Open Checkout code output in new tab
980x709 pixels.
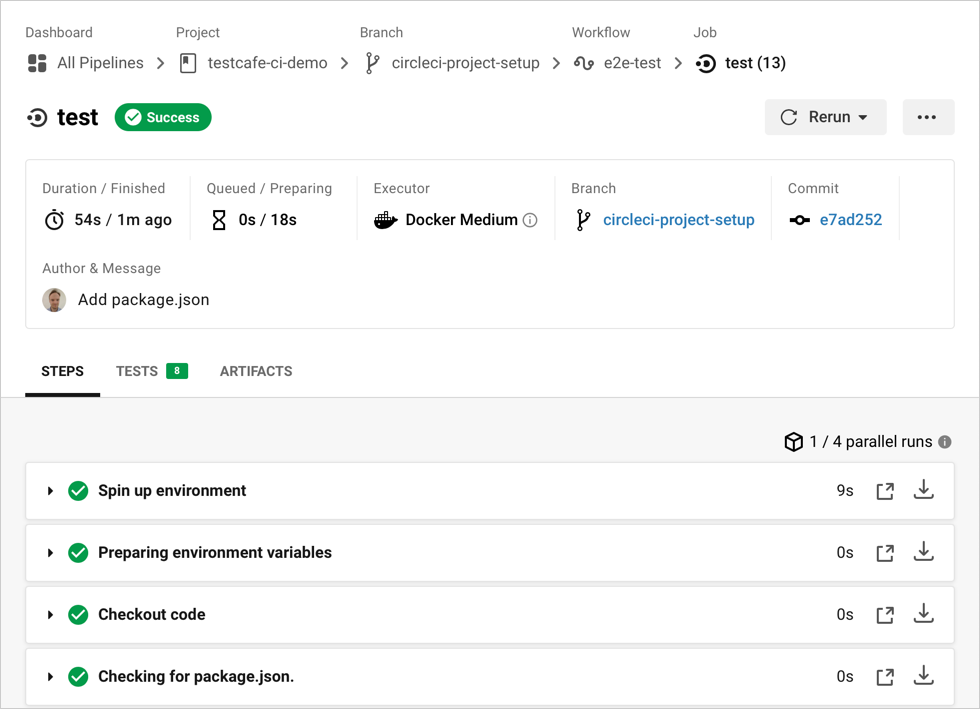884,615
